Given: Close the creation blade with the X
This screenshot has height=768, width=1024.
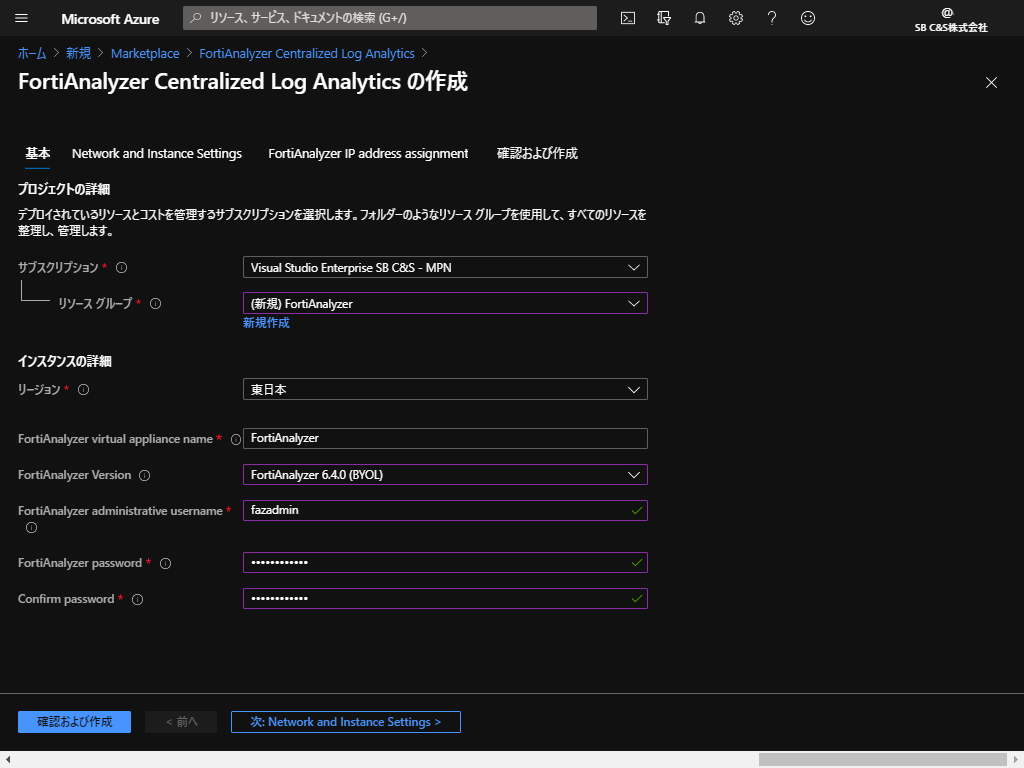Looking at the screenshot, I should point(991,82).
